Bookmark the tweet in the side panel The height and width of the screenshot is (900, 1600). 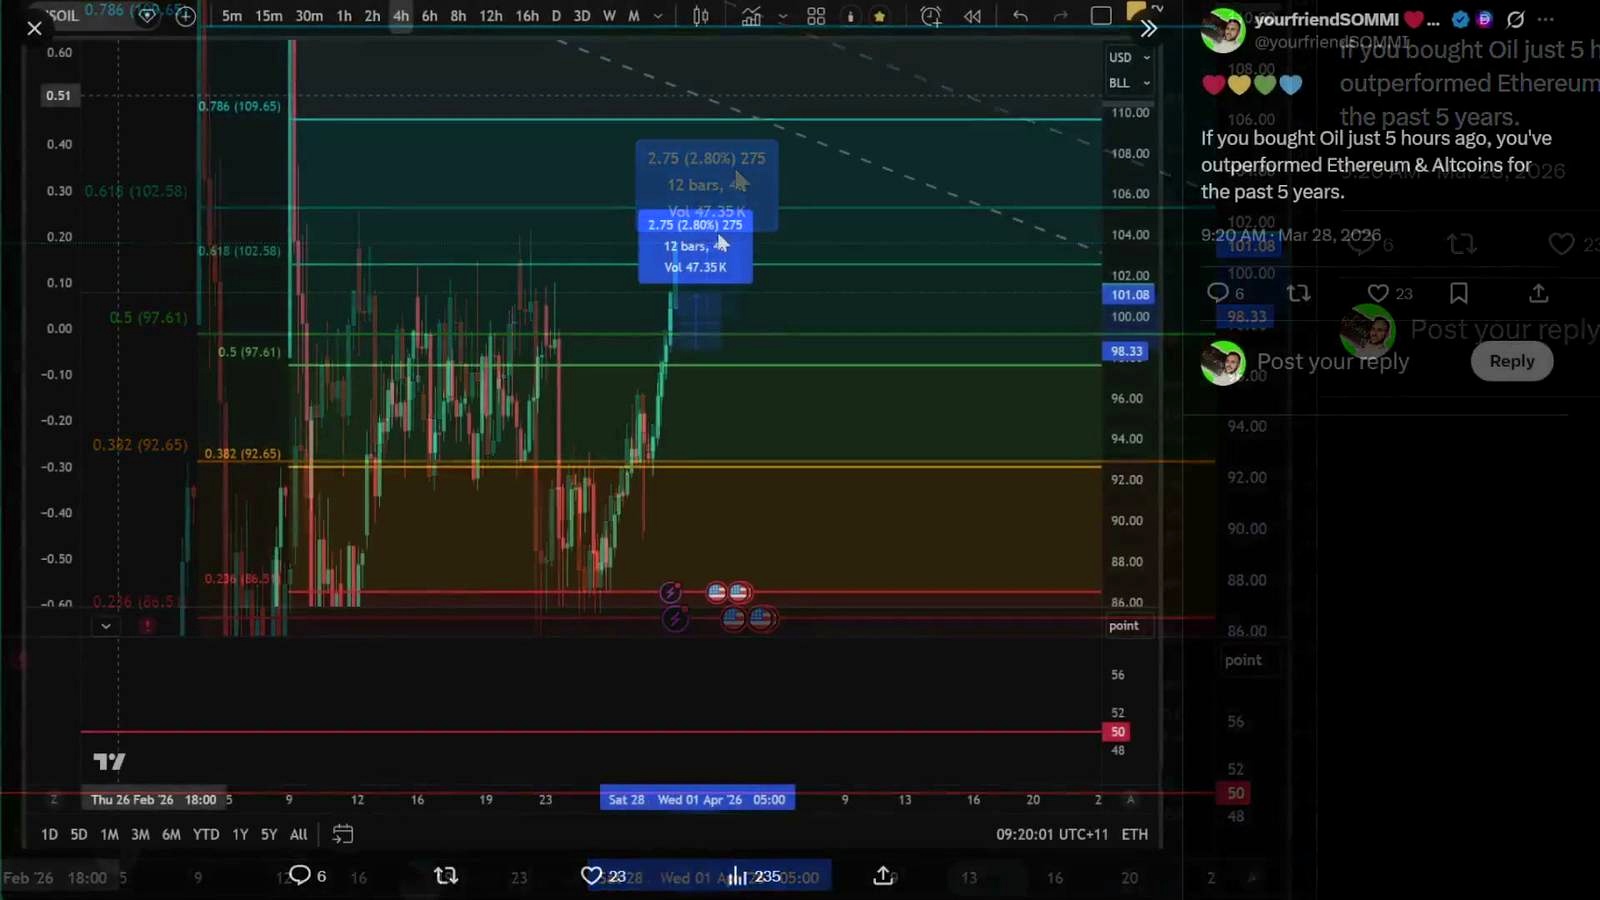tap(1459, 293)
